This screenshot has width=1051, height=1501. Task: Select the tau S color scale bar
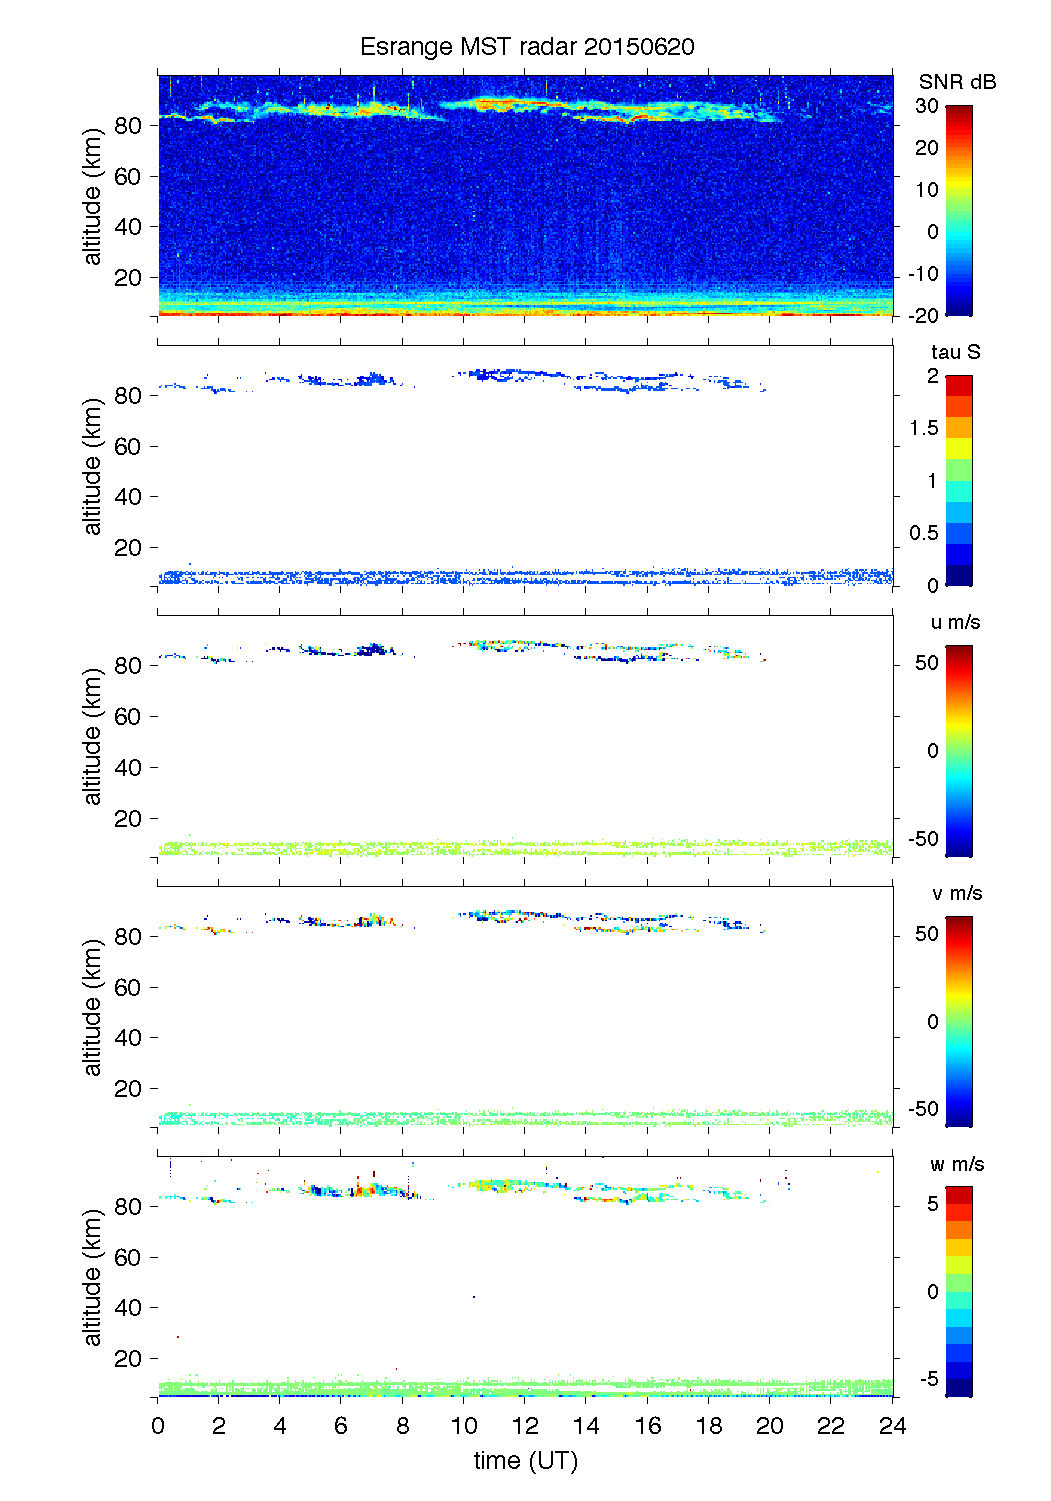tap(958, 480)
